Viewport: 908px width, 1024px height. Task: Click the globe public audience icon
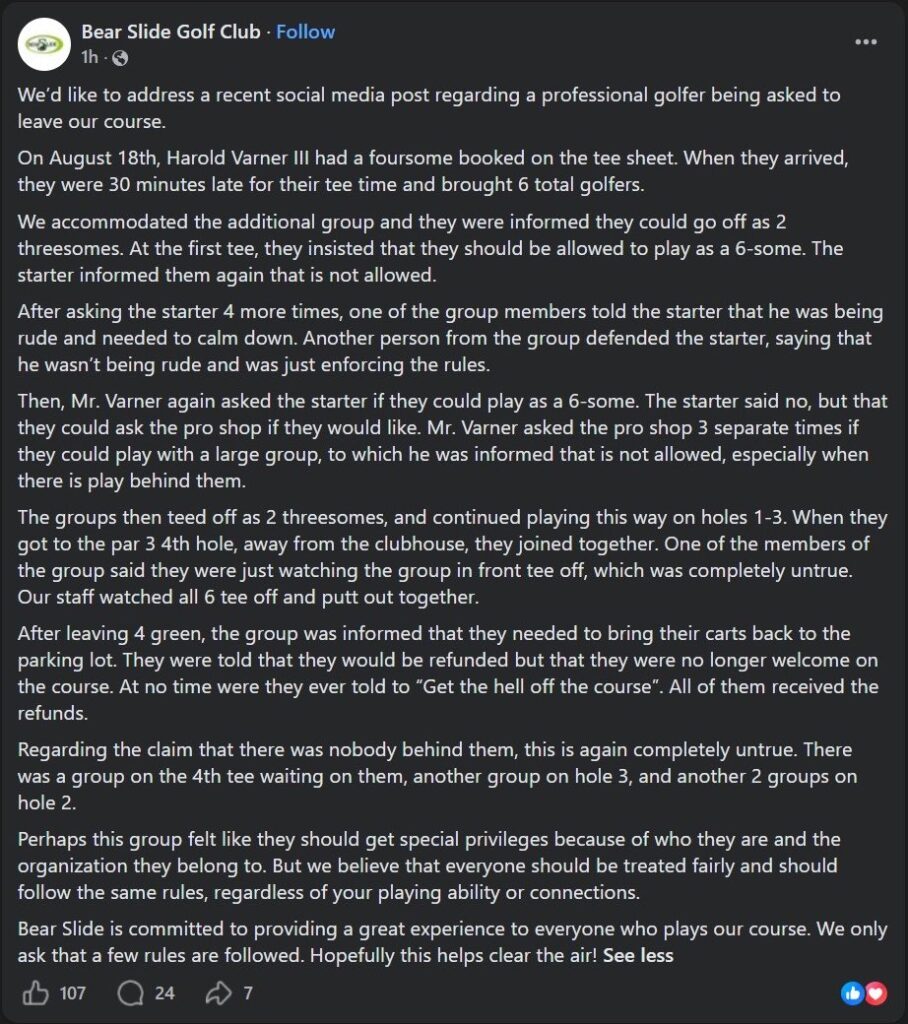click(x=120, y=58)
